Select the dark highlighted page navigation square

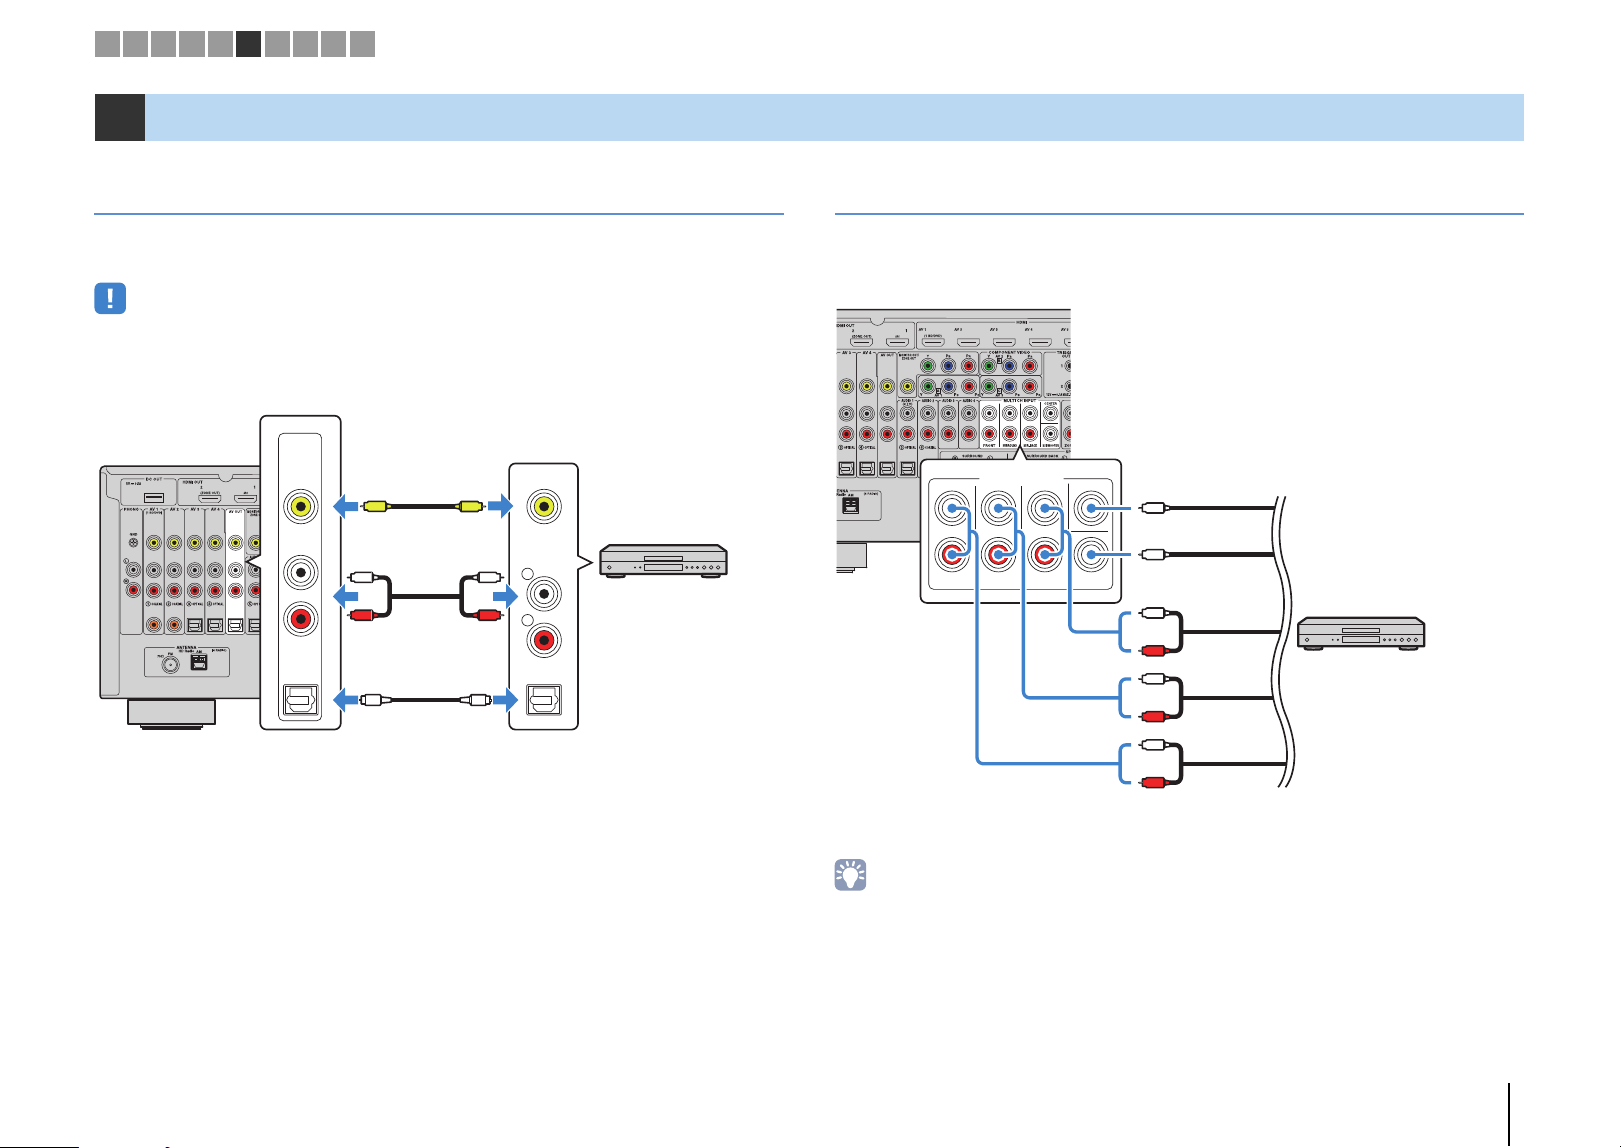[x=248, y=44]
